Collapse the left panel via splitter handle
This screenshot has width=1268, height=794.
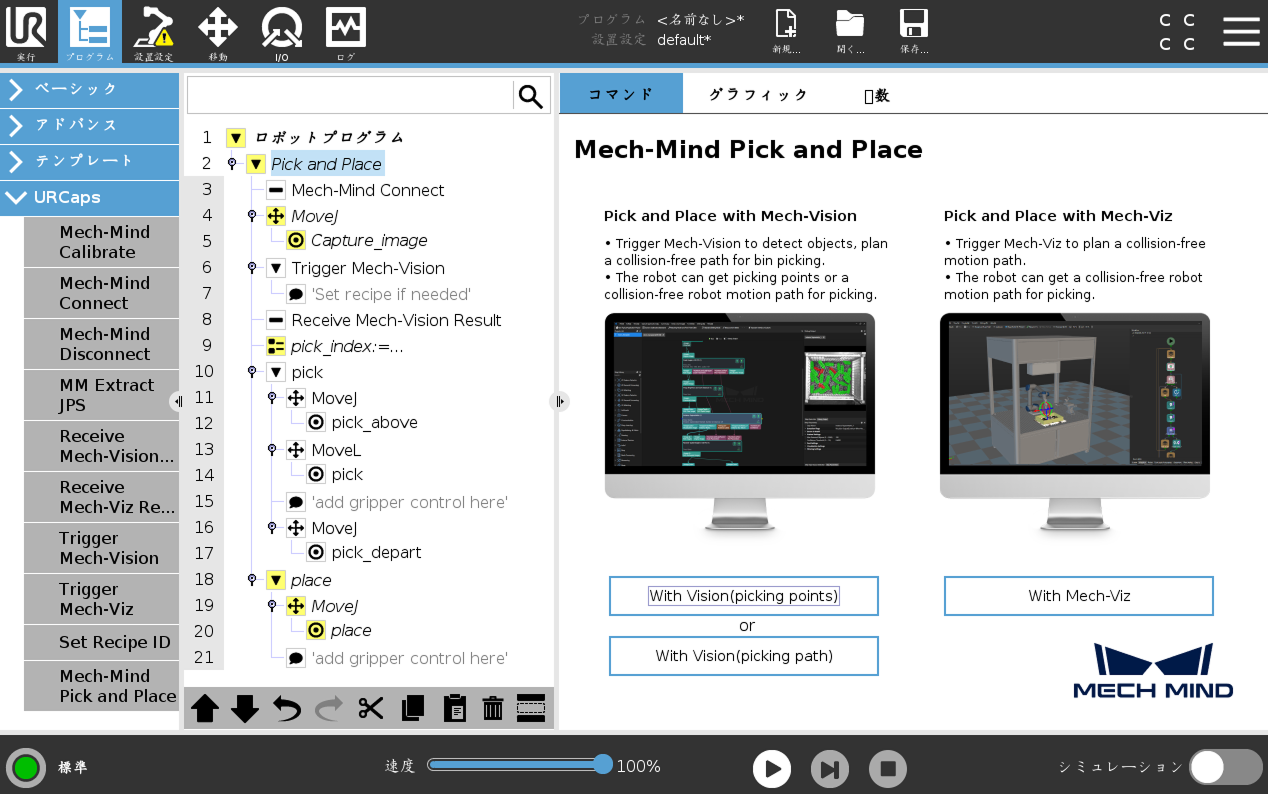[177, 401]
